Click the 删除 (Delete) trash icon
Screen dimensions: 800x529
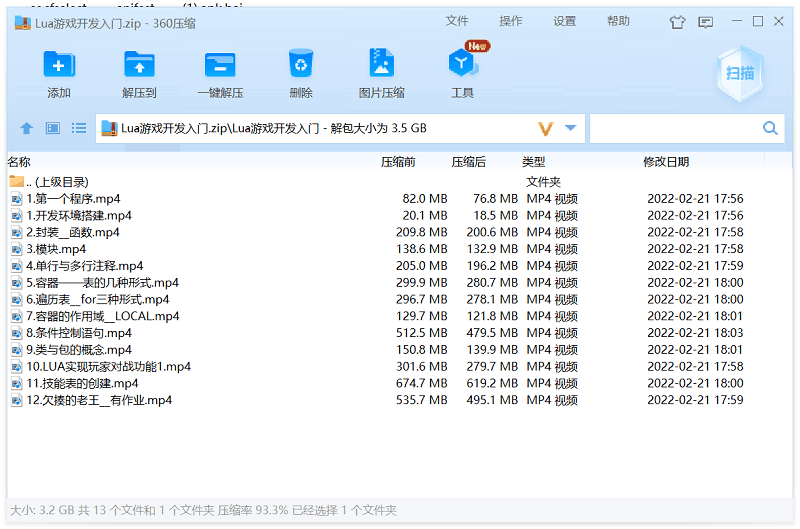(301, 65)
